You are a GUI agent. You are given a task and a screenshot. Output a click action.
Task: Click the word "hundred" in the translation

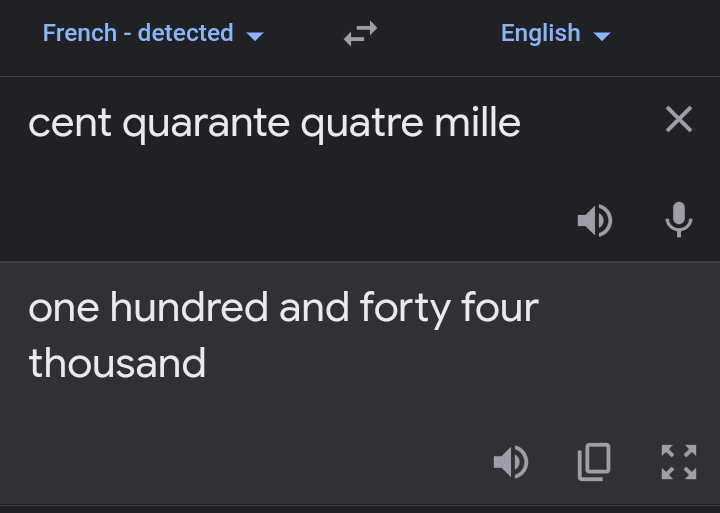[189, 308]
